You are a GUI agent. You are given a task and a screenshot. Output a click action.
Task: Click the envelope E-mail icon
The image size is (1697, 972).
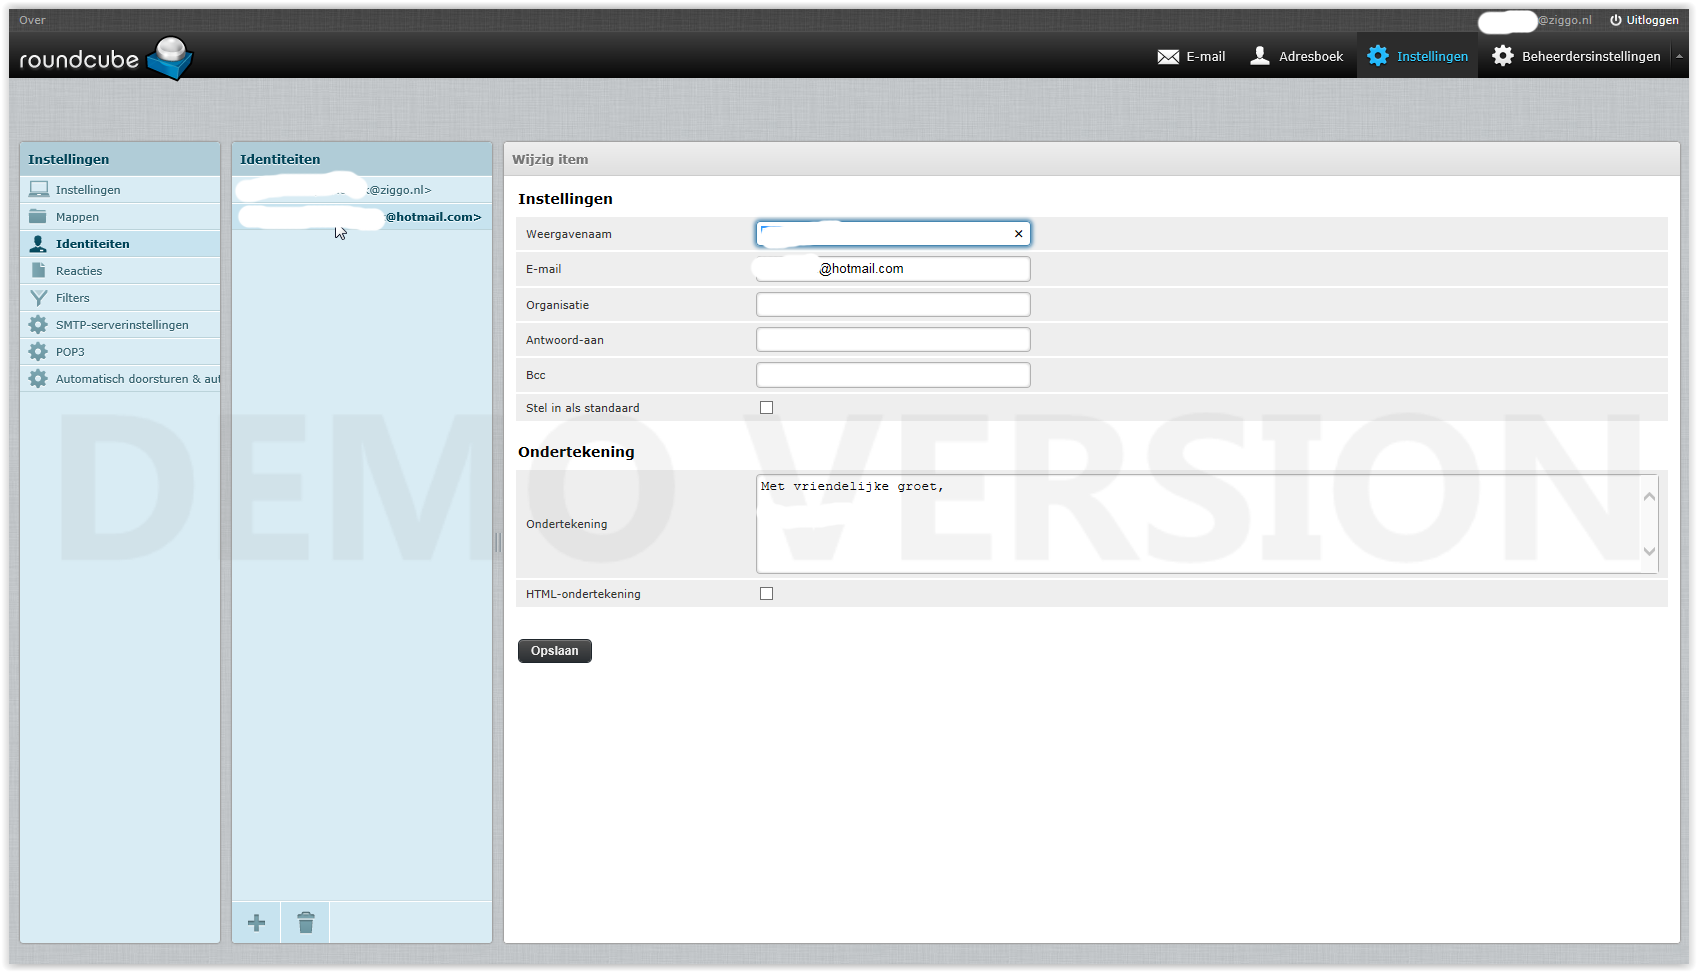1168,56
